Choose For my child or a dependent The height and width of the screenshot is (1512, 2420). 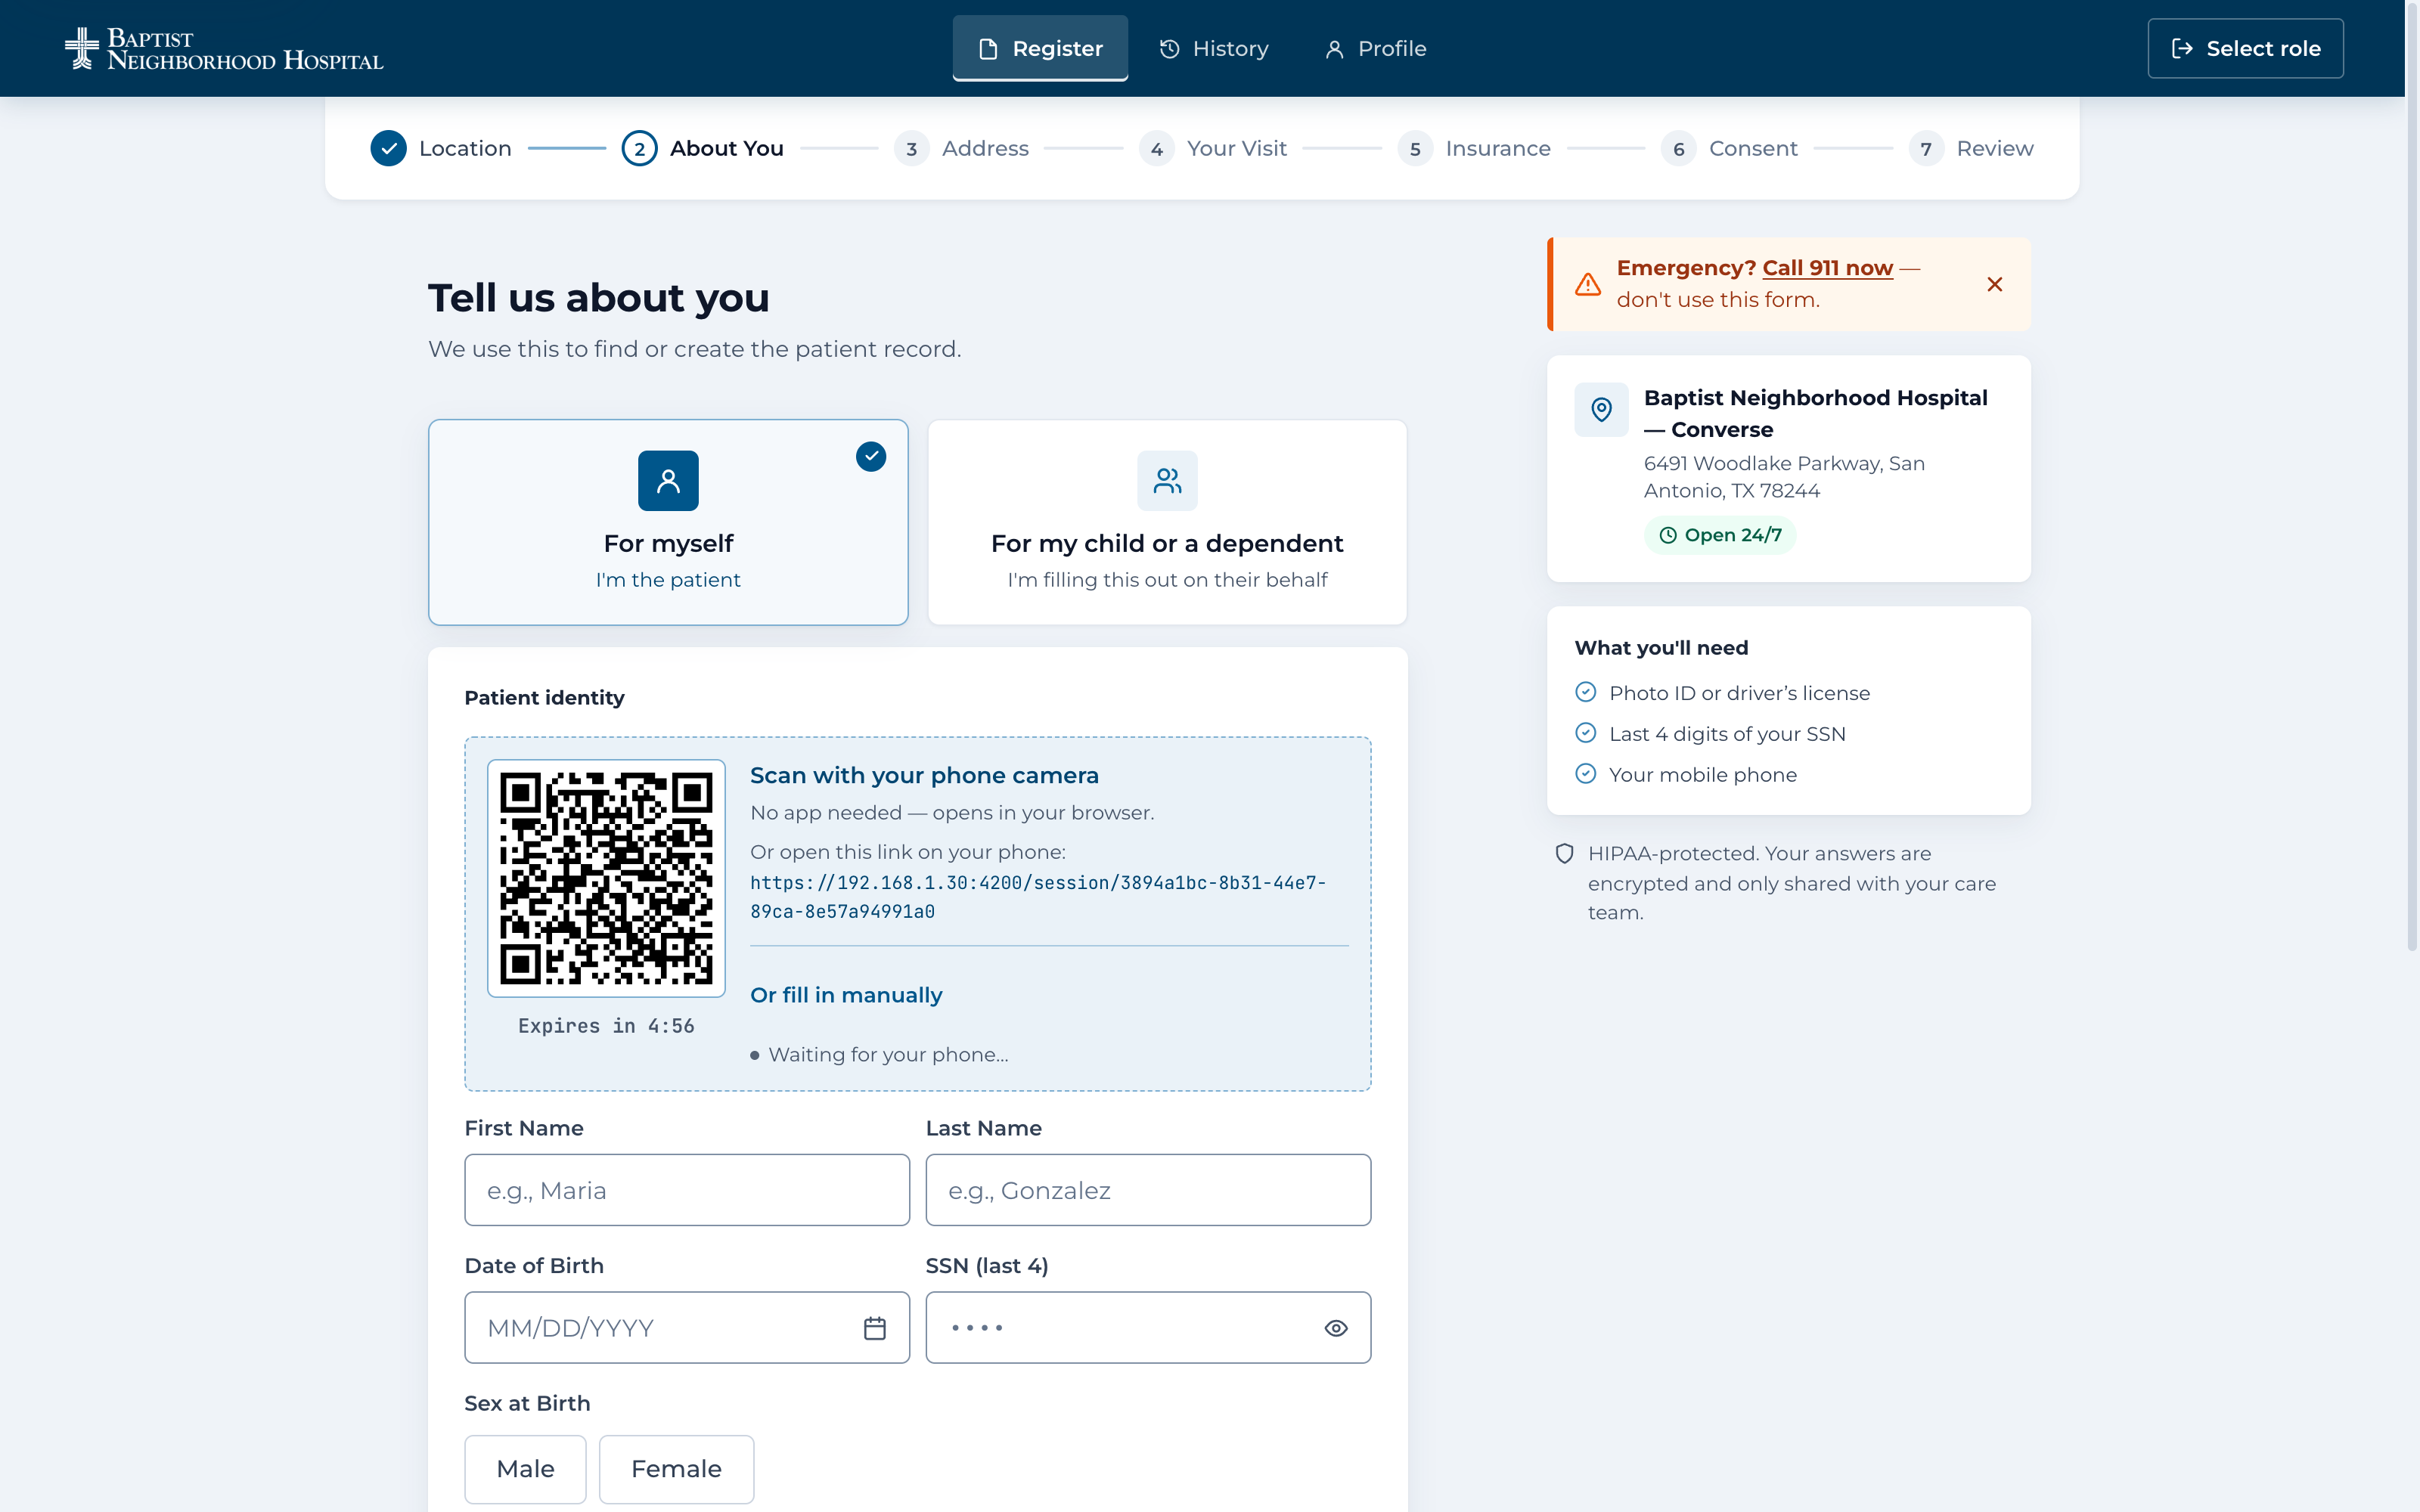tap(1167, 522)
